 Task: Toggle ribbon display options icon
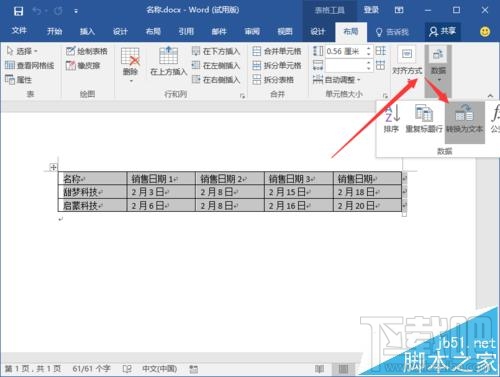399,10
